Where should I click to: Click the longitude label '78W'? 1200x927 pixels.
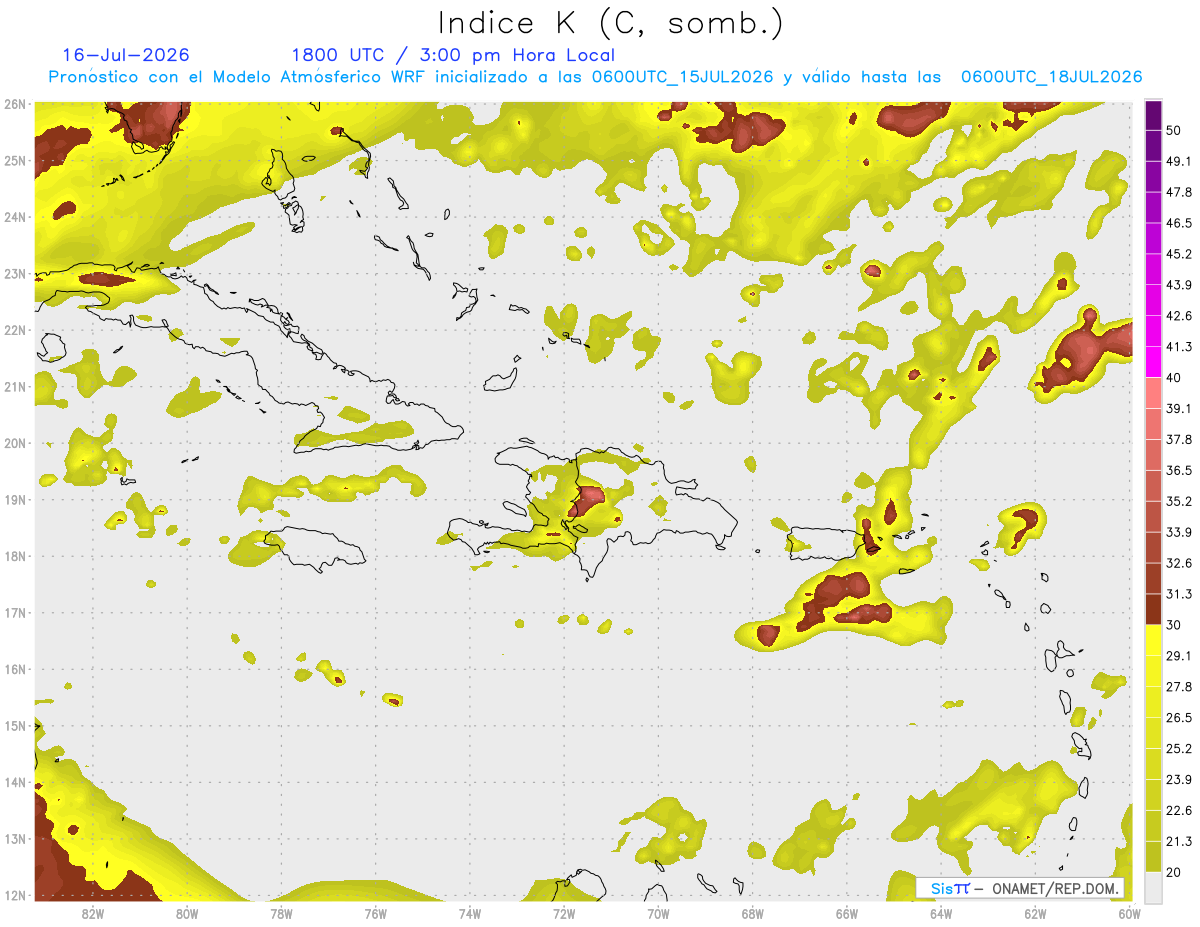coord(281,913)
